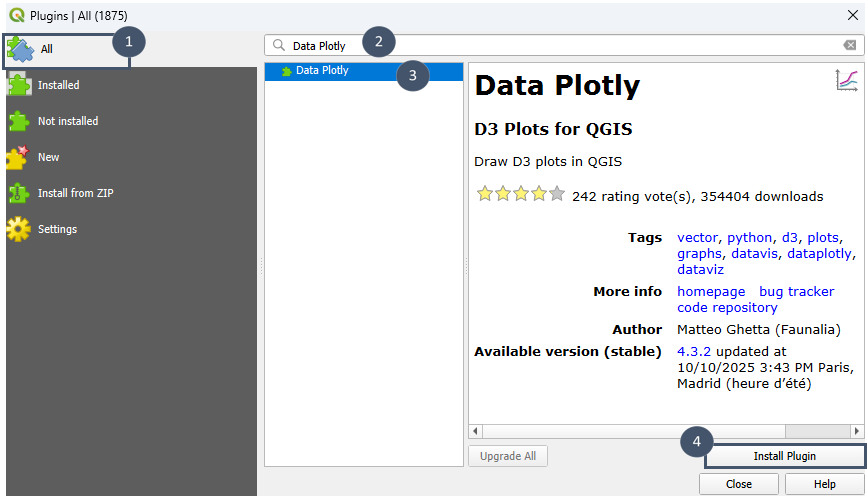The image size is (868, 501).
Task: Open Help for the plugin manager
Action: (x=824, y=484)
